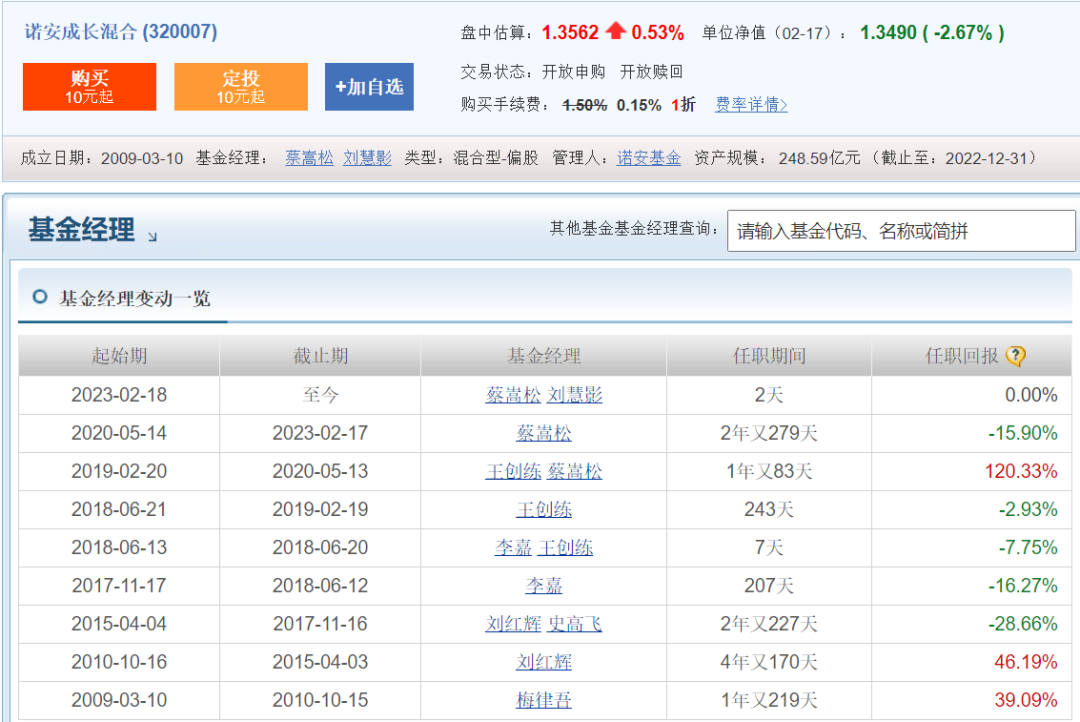The image size is (1080, 722).
Task: Click 李嘉 in the 2017-11-17 row
Action: click(x=544, y=586)
